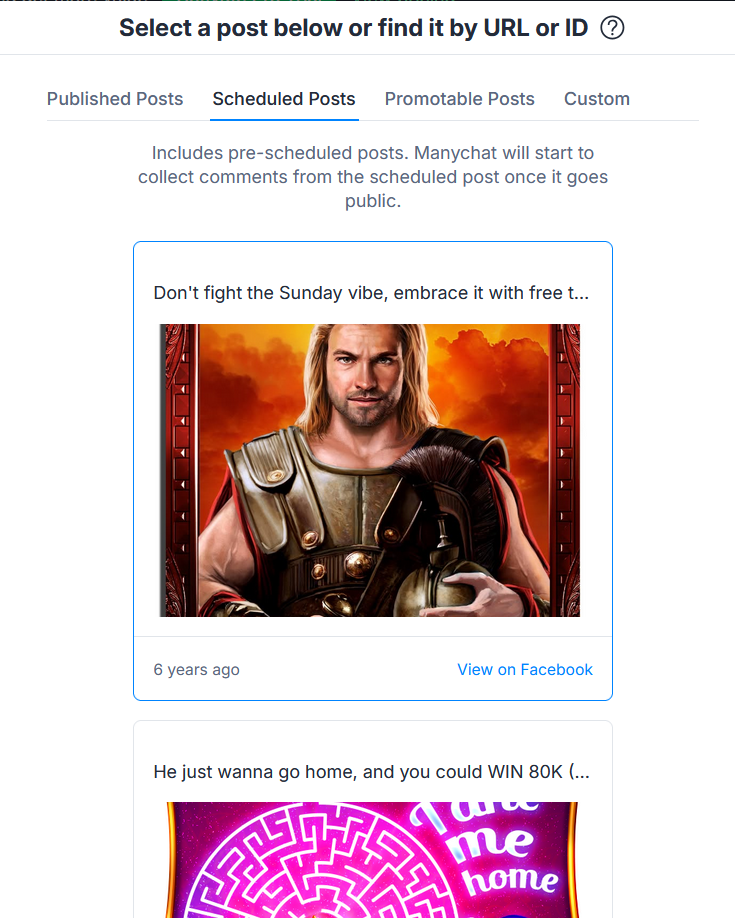Image resolution: width=735 pixels, height=918 pixels.
Task: Select the pink maze image thumbnail
Action: (372, 860)
